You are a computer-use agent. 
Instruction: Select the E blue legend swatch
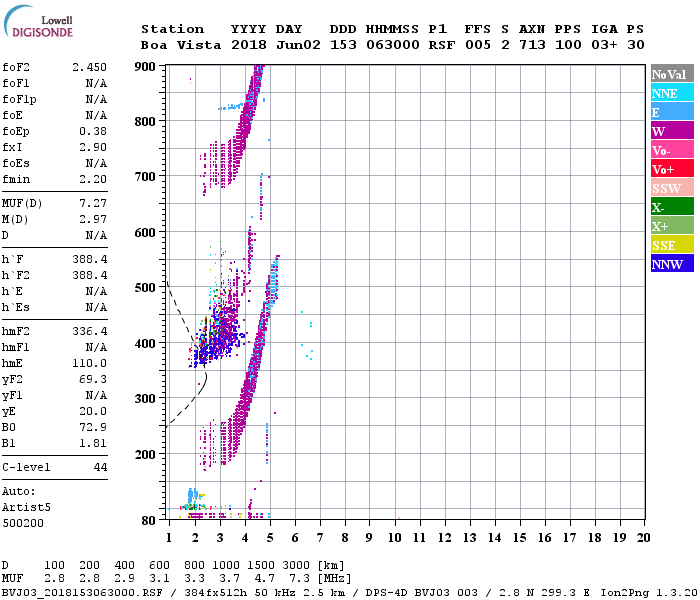tap(672, 112)
